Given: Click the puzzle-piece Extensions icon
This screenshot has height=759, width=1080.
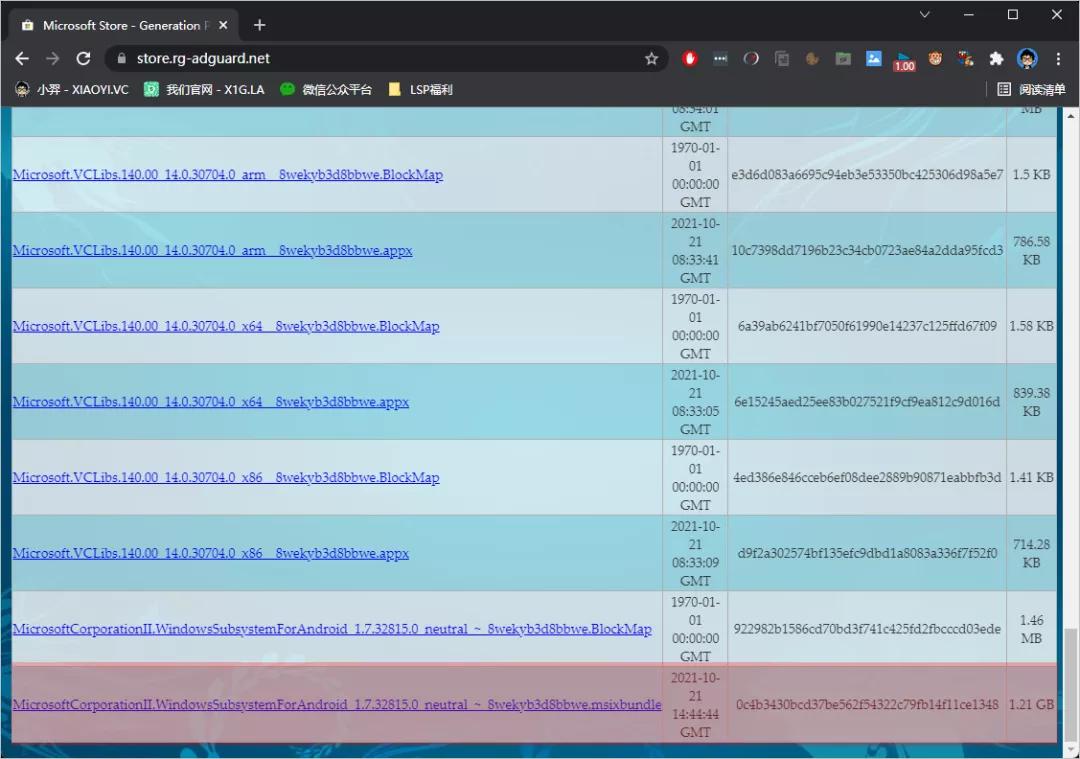Looking at the screenshot, I should tap(996, 58).
